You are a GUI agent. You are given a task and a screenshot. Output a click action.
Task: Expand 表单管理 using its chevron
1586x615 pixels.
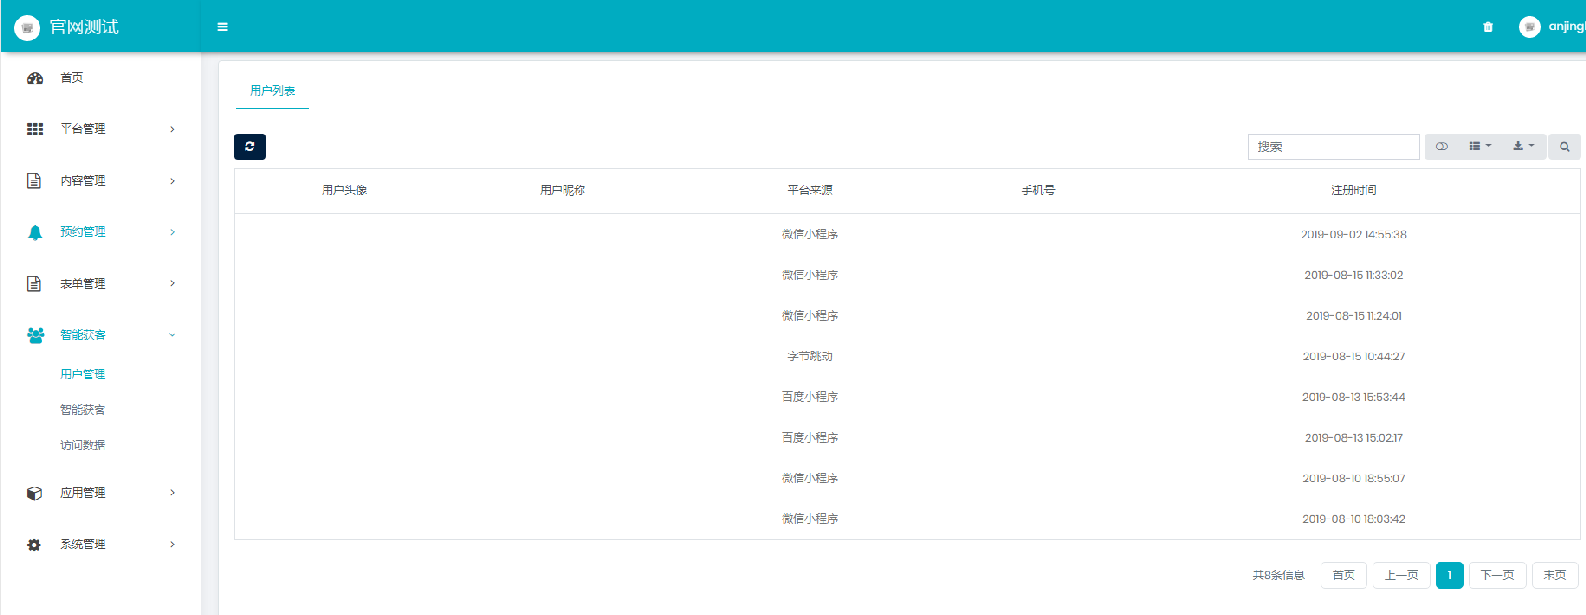click(172, 284)
